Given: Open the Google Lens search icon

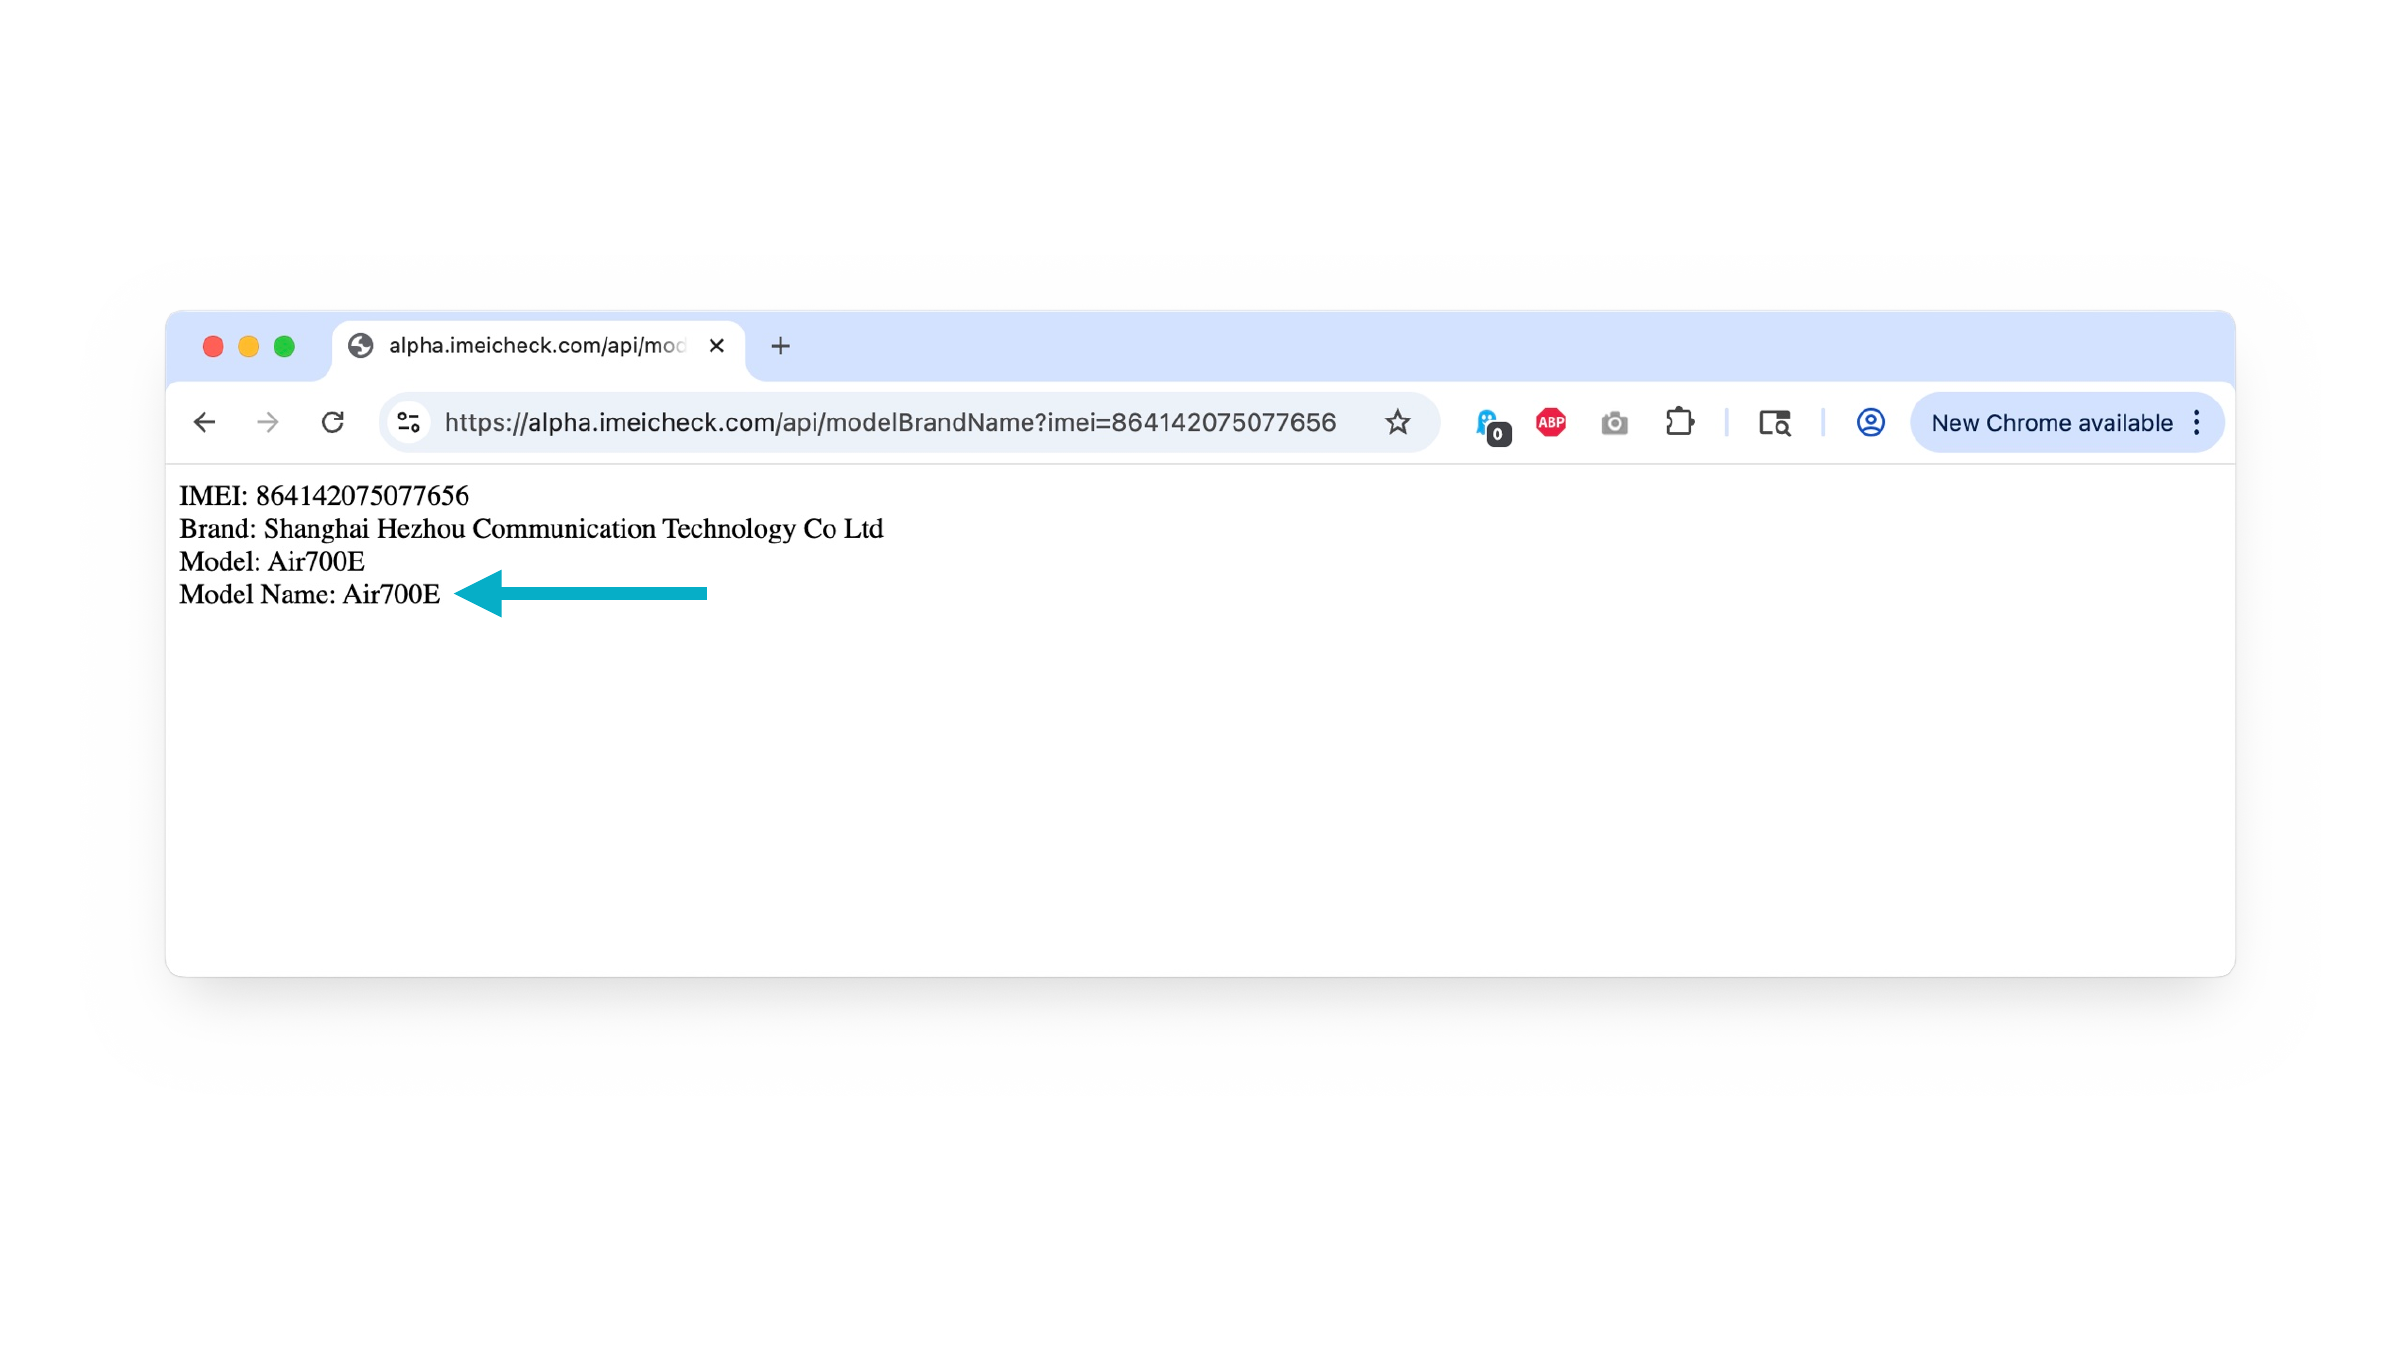Looking at the screenshot, I should [1775, 423].
